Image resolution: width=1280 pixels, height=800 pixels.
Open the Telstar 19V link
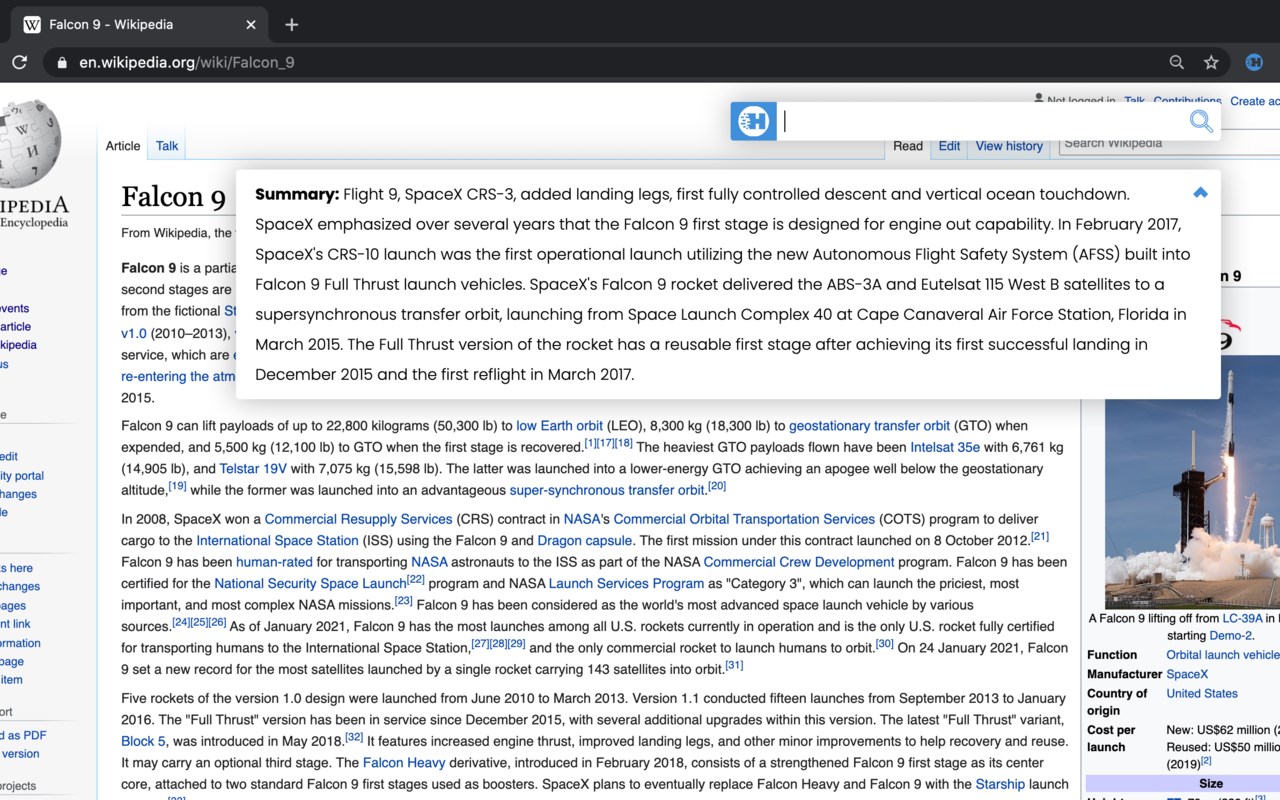click(x=253, y=468)
